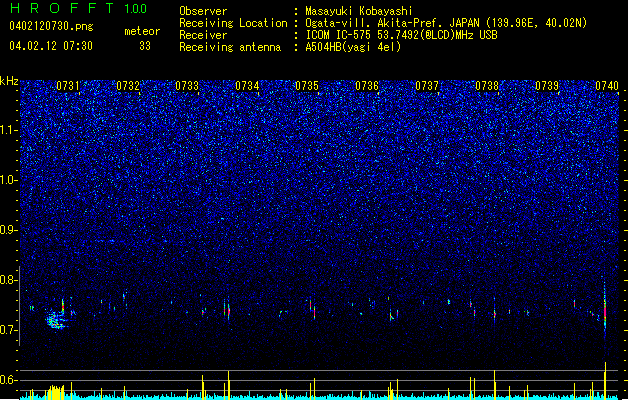
Task: Click the date stamp 04.02.12 07:30
Action: (x=51, y=46)
